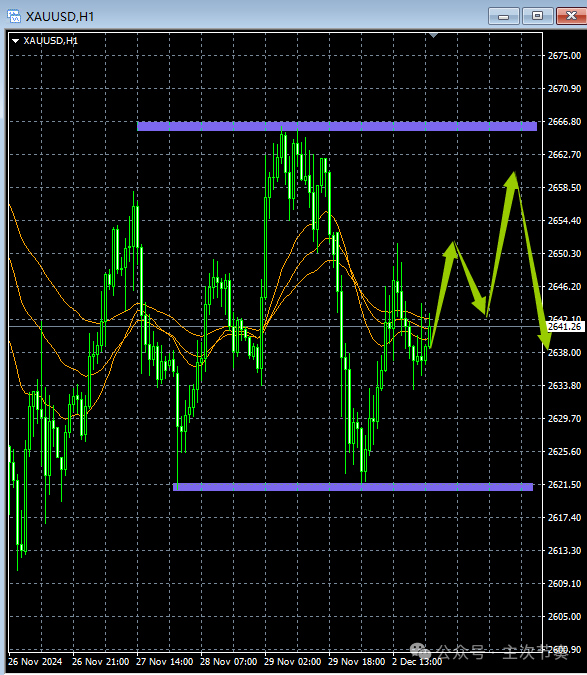Close the XAUUSD chart window
This screenshot has height=675, width=587.
571,16
